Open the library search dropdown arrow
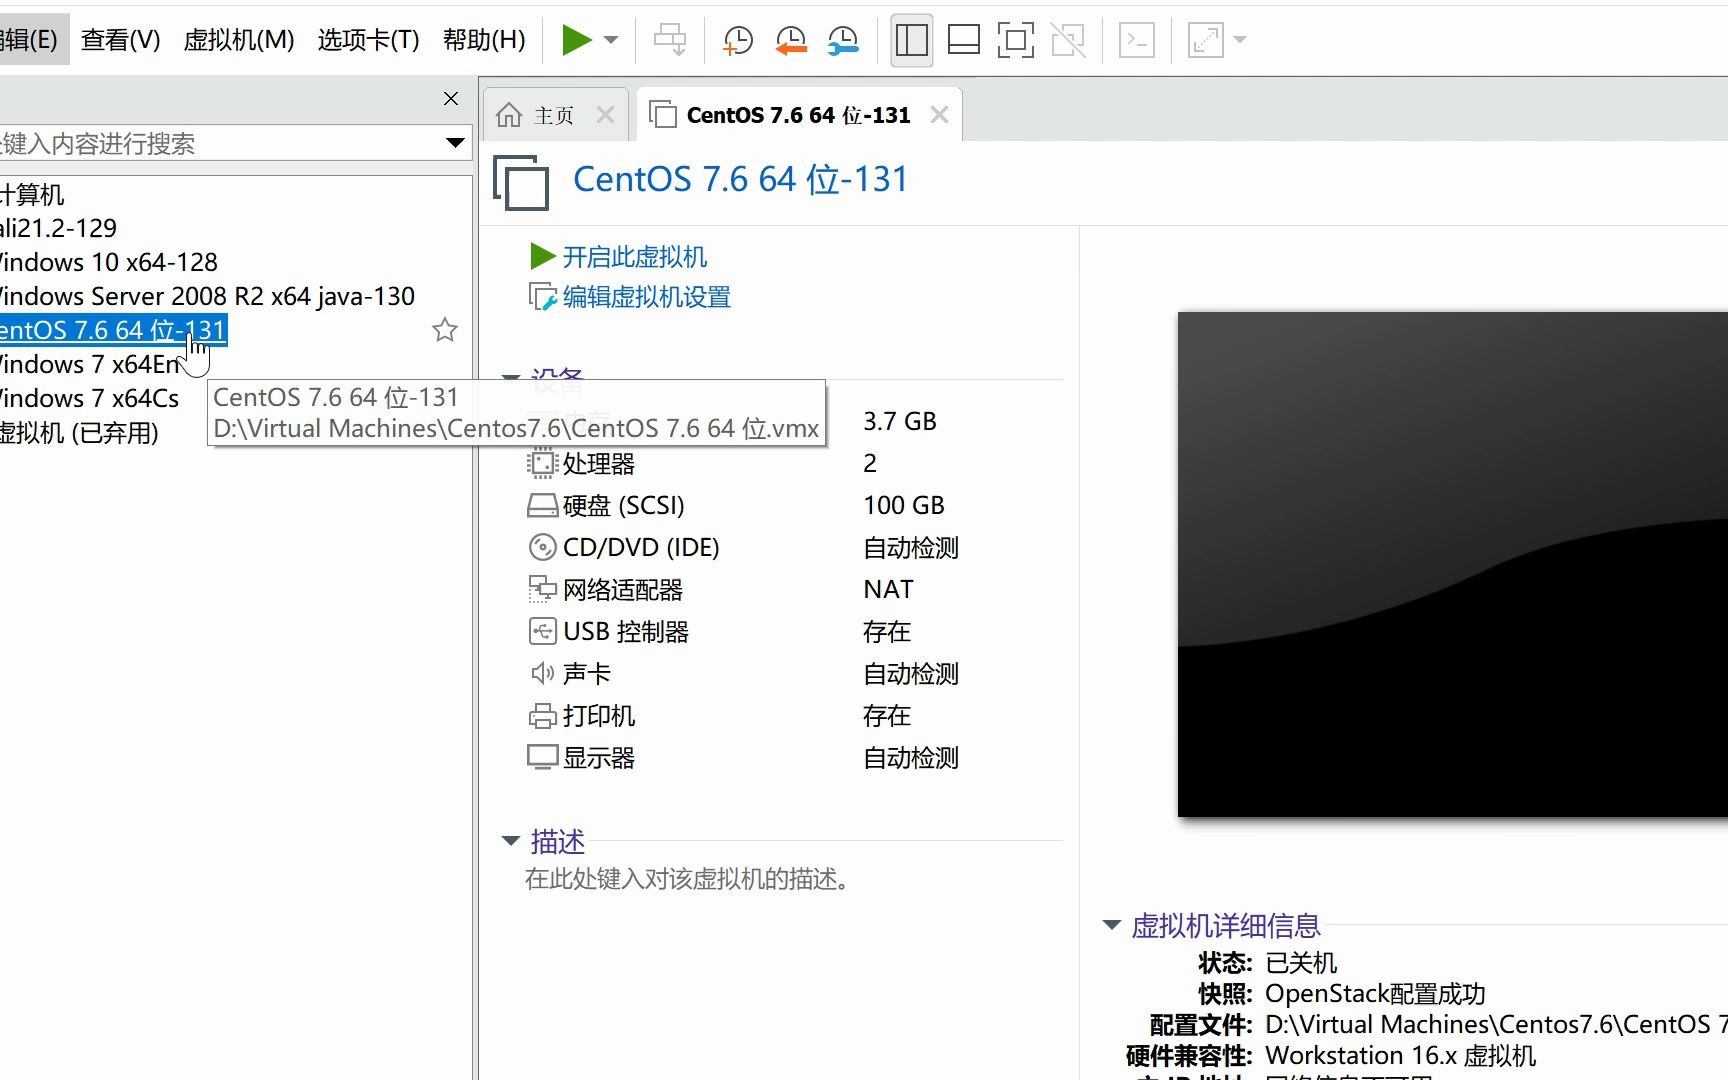The height and width of the screenshot is (1080, 1728). point(455,143)
